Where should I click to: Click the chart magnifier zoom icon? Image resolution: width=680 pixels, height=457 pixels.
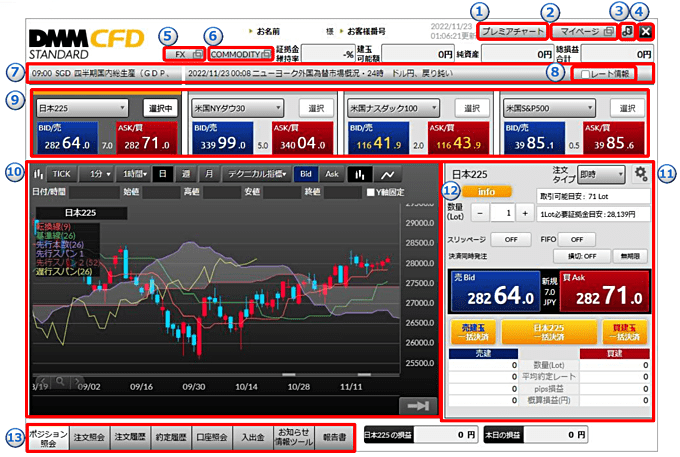point(60,381)
